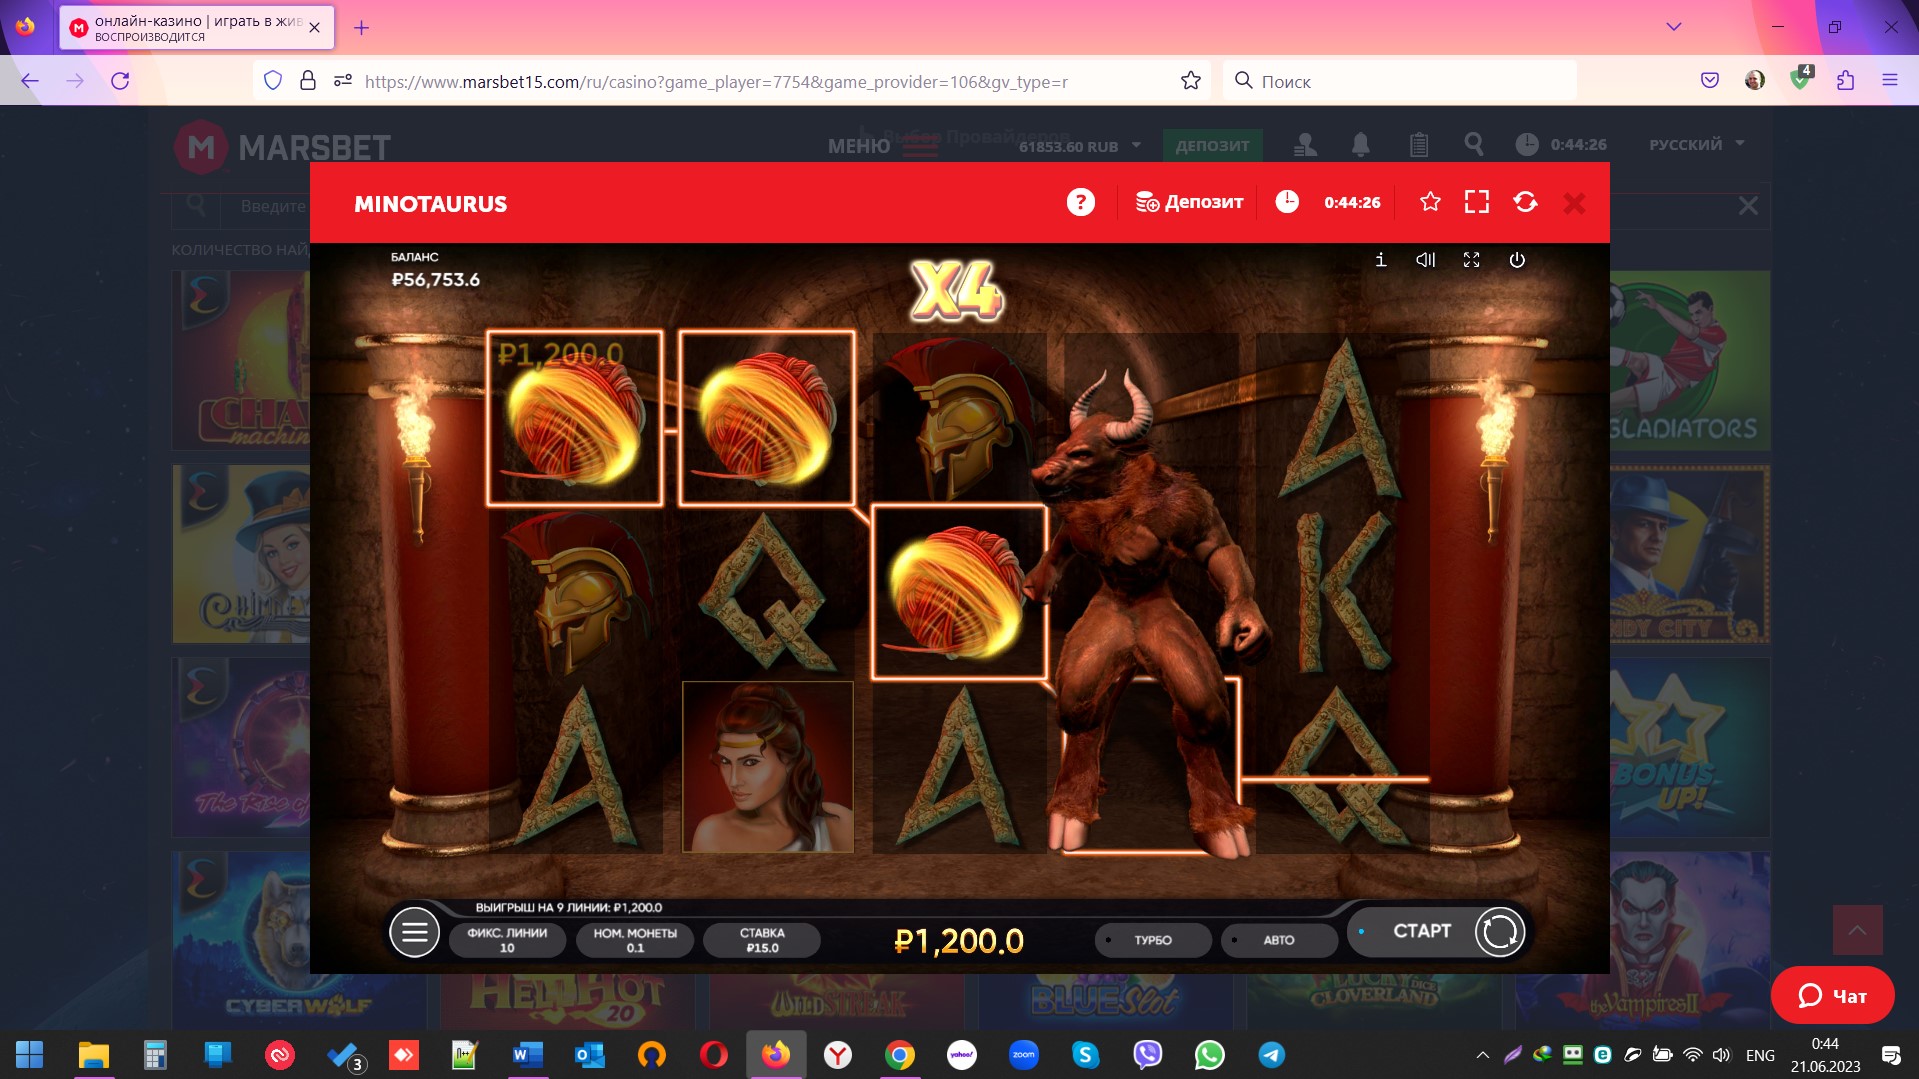1919x1079 pixels.
Task: Open tracking protection shield icon
Action: click(273, 81)
